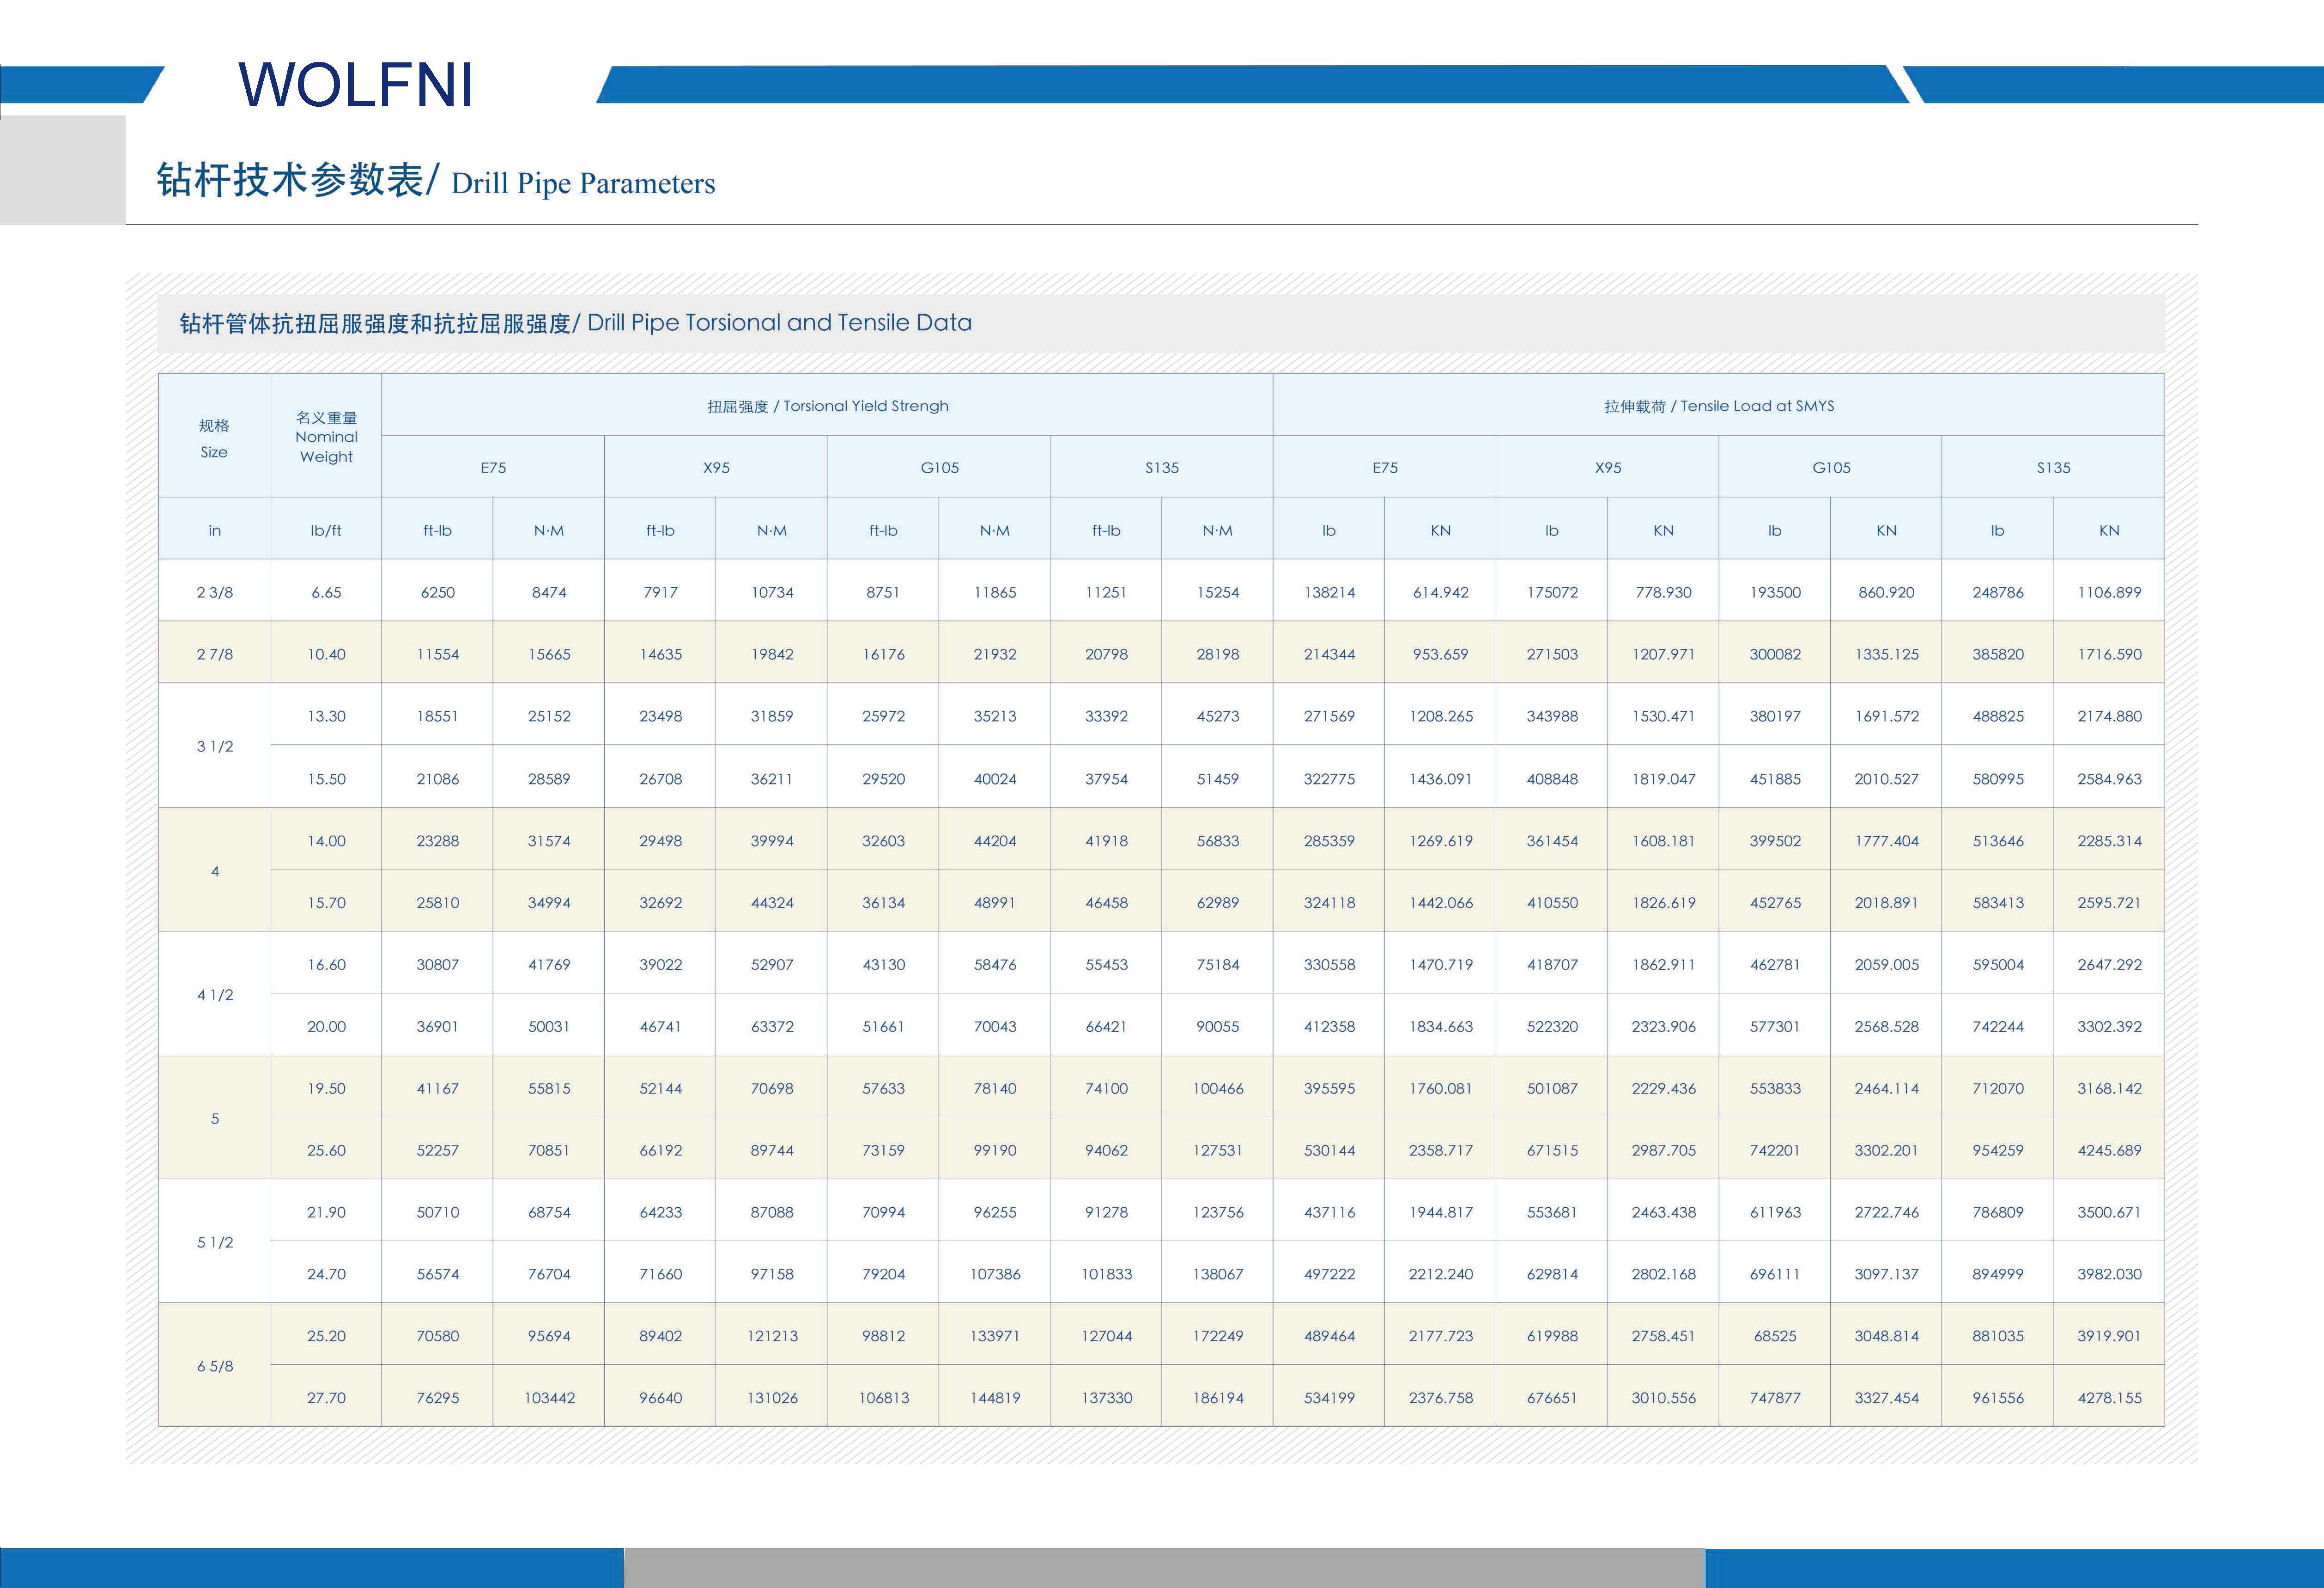Select the 100466 N·M cell
This screenshot has width=2324, height=1588.
point(1217,1088)
